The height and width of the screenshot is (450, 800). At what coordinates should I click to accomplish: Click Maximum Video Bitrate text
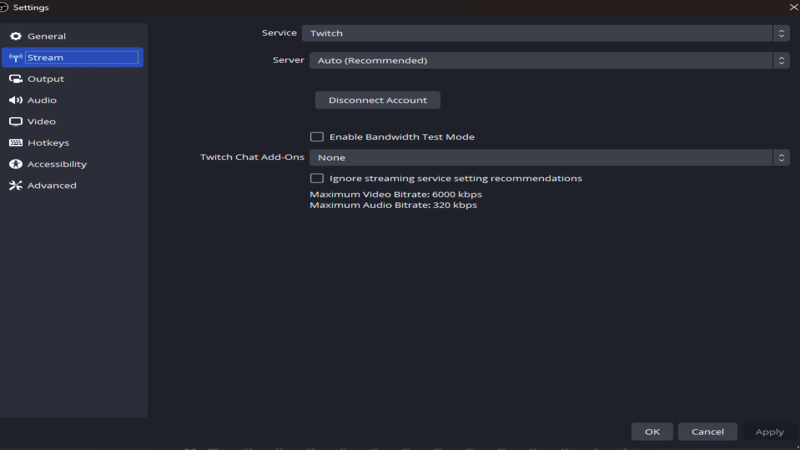coord(395,194)
